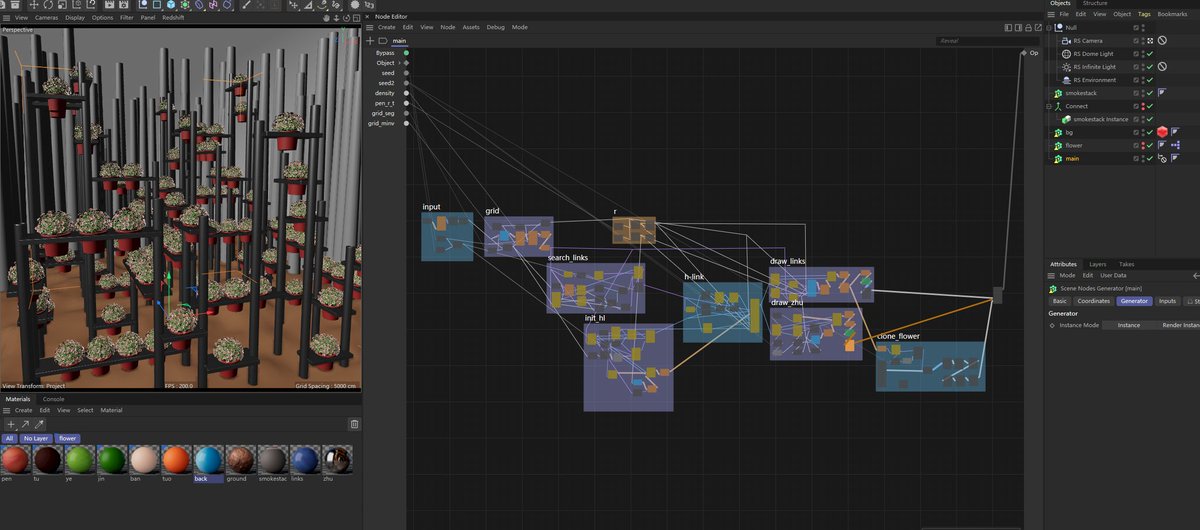
Task: Open the Assets menu in Node Editor
Action: point(471,27)
